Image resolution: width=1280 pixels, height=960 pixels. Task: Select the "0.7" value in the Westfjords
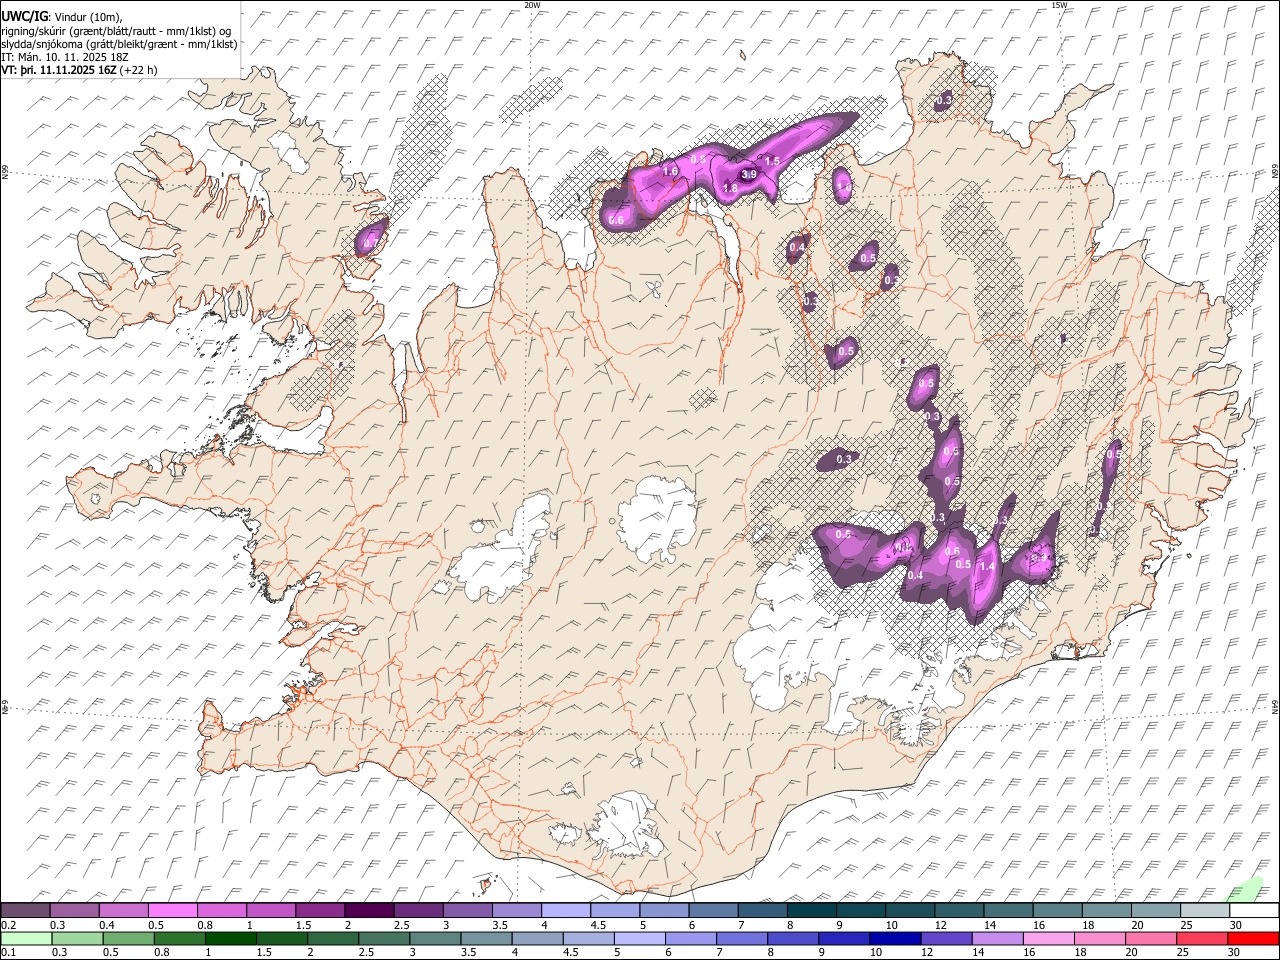(371, 243)
